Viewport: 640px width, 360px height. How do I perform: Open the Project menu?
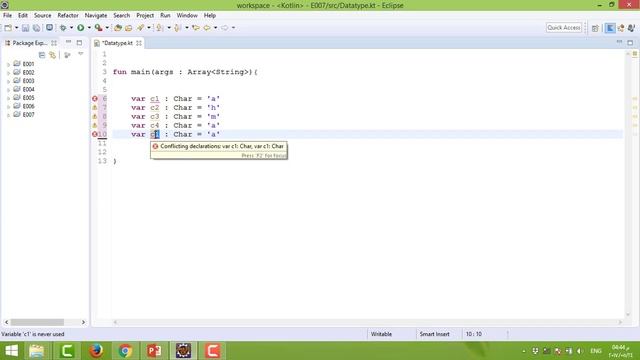click(x=145, y=16)
